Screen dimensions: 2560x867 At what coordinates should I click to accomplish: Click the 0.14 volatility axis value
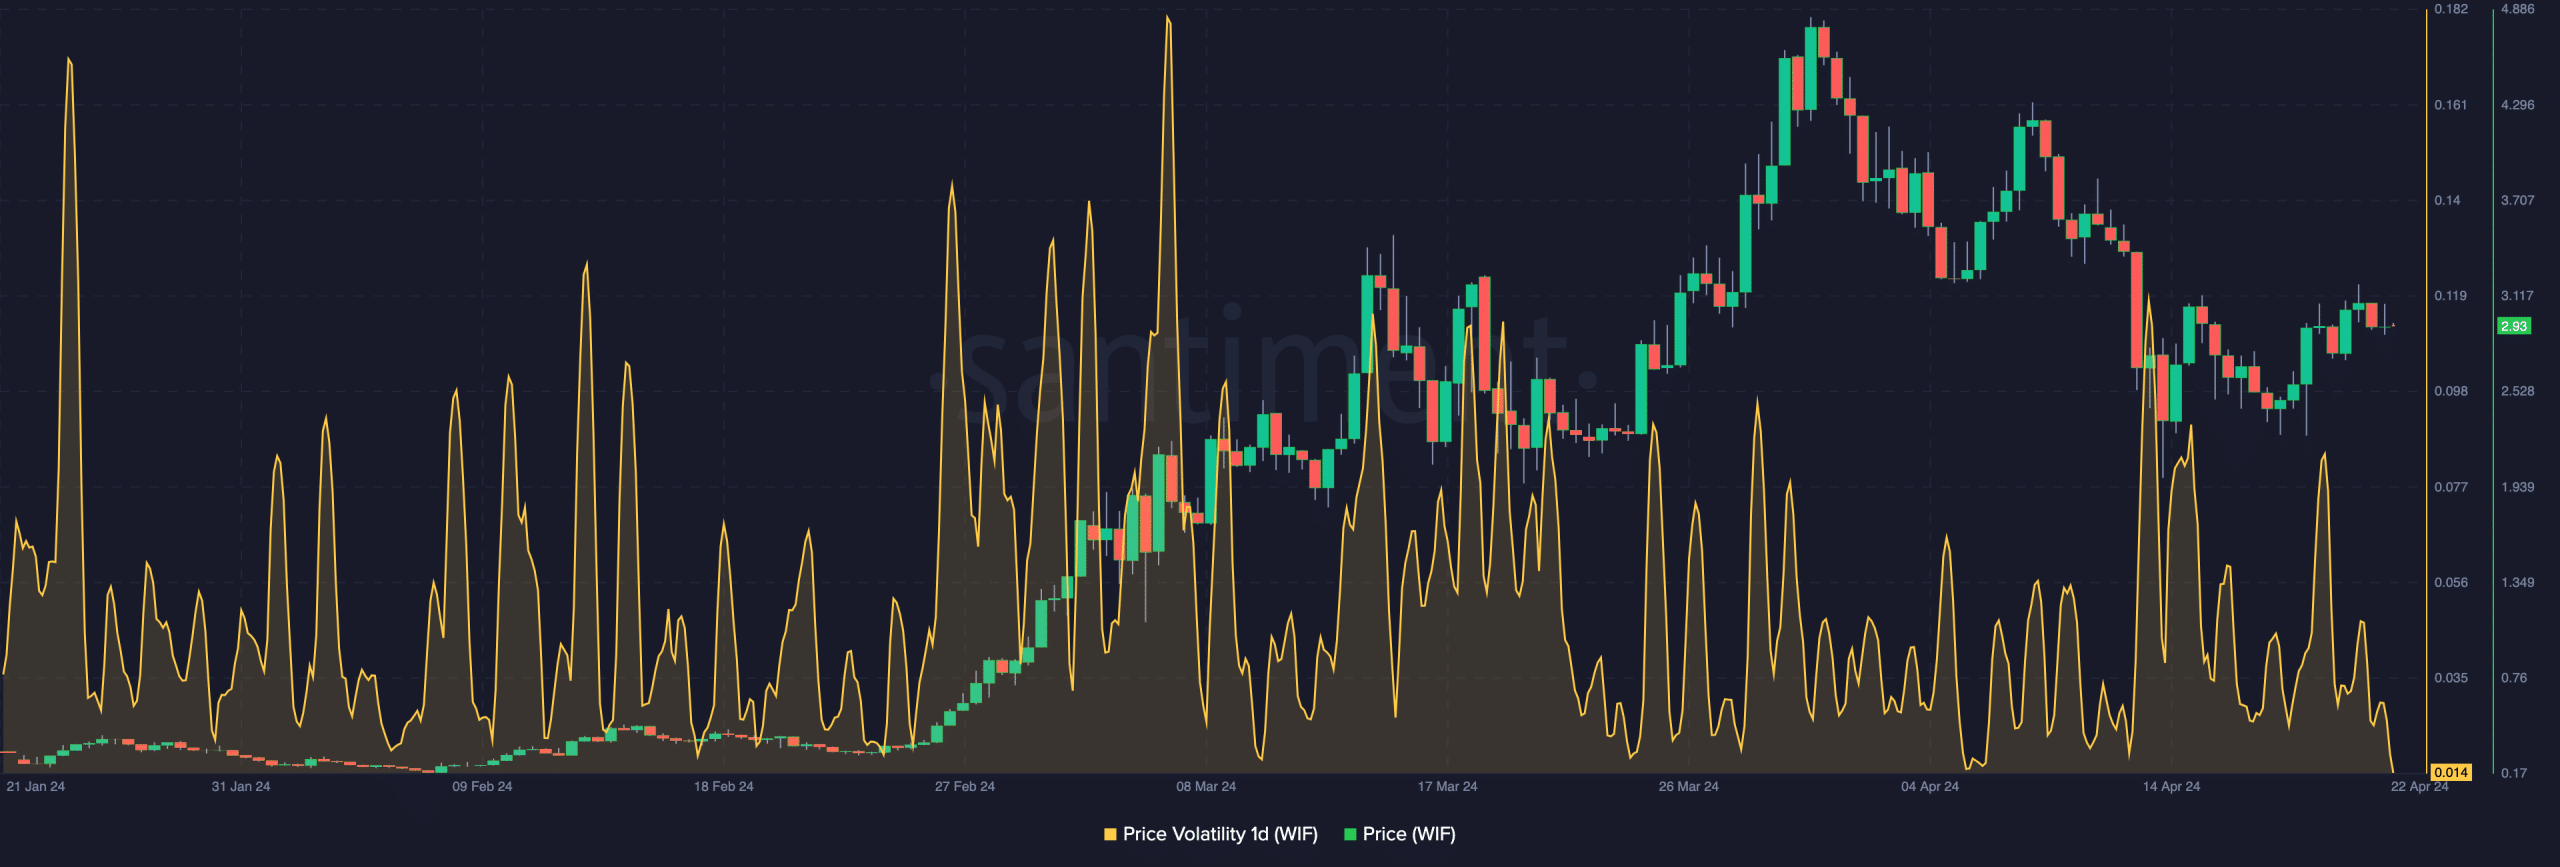[x=2447, y=200]
